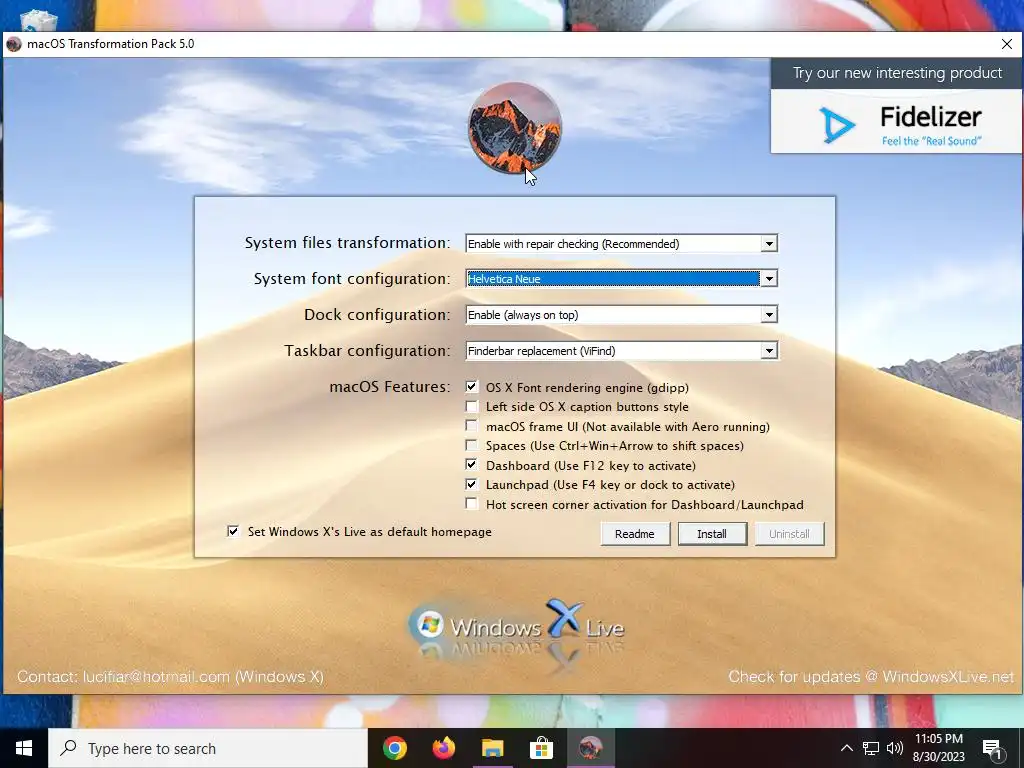Open Microsoft Store from the taskbar
The width and height of the screenshot is (1024, 768).
pyautogui.click(x=541, y=748)
